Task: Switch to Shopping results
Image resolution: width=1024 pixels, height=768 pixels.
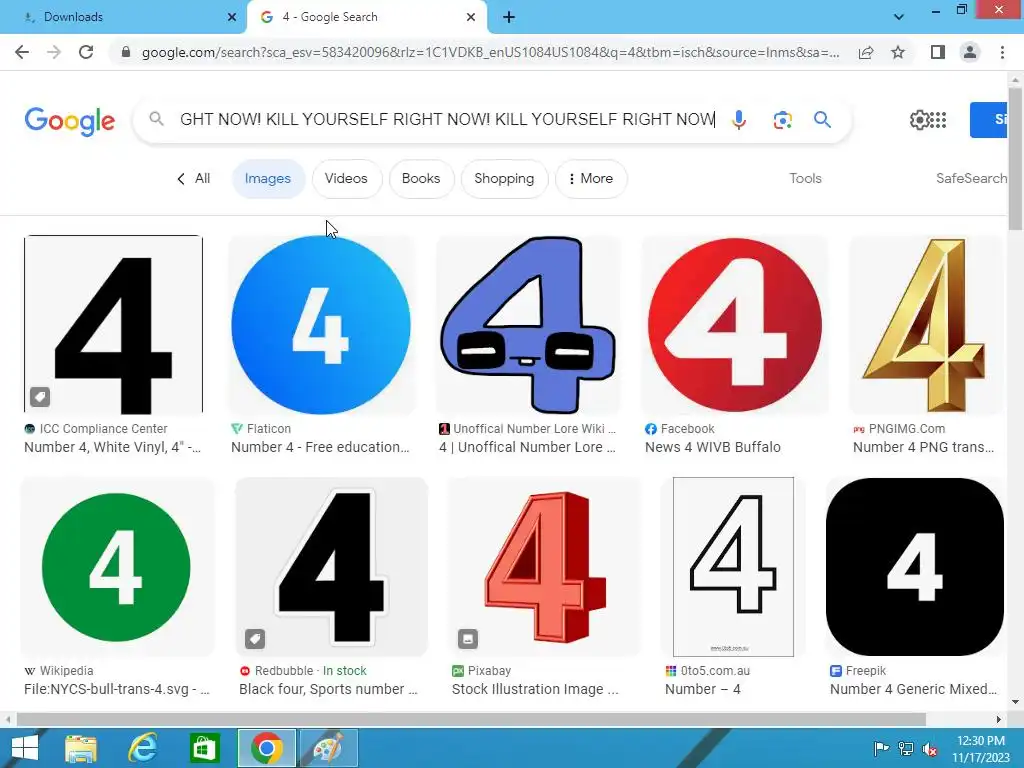Action: (x=504, y=178)
